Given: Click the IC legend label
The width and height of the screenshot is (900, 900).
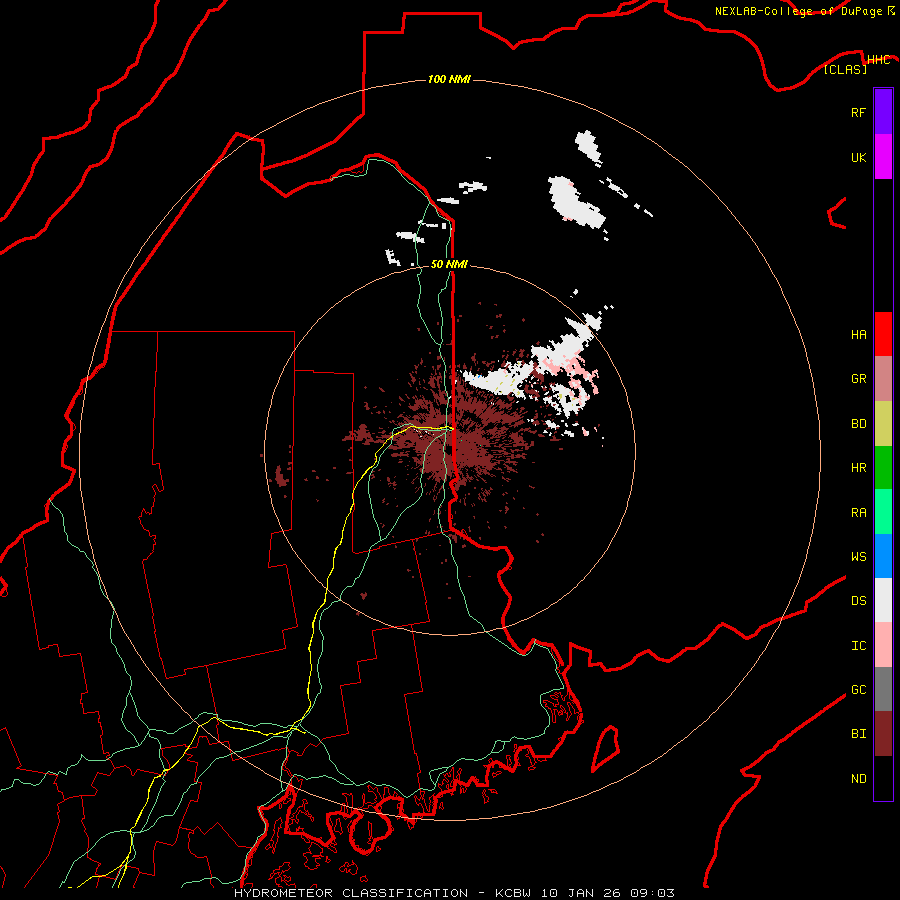Looking at the screenshot, I should point(858,645).
